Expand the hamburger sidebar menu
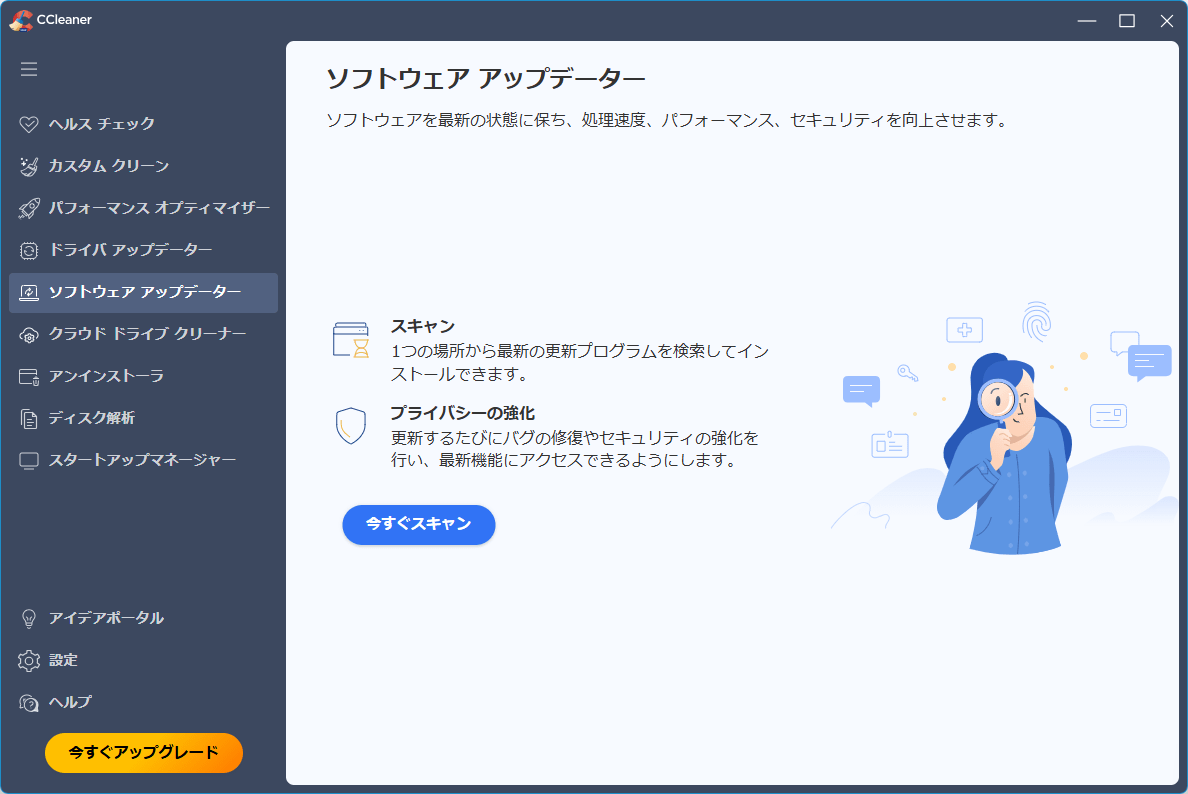Image resolution: width=1188 pixels, height=794 pixels. (x=29, y=69)
